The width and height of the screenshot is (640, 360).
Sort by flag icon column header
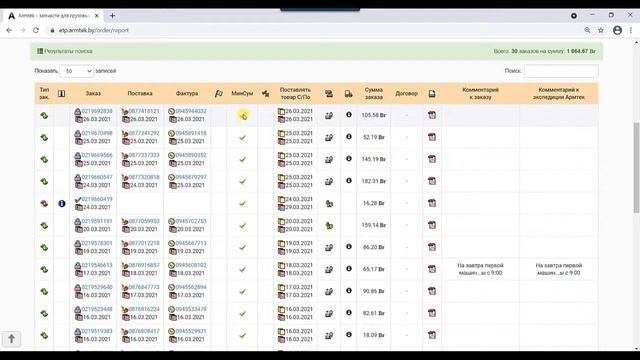[218, 93]
